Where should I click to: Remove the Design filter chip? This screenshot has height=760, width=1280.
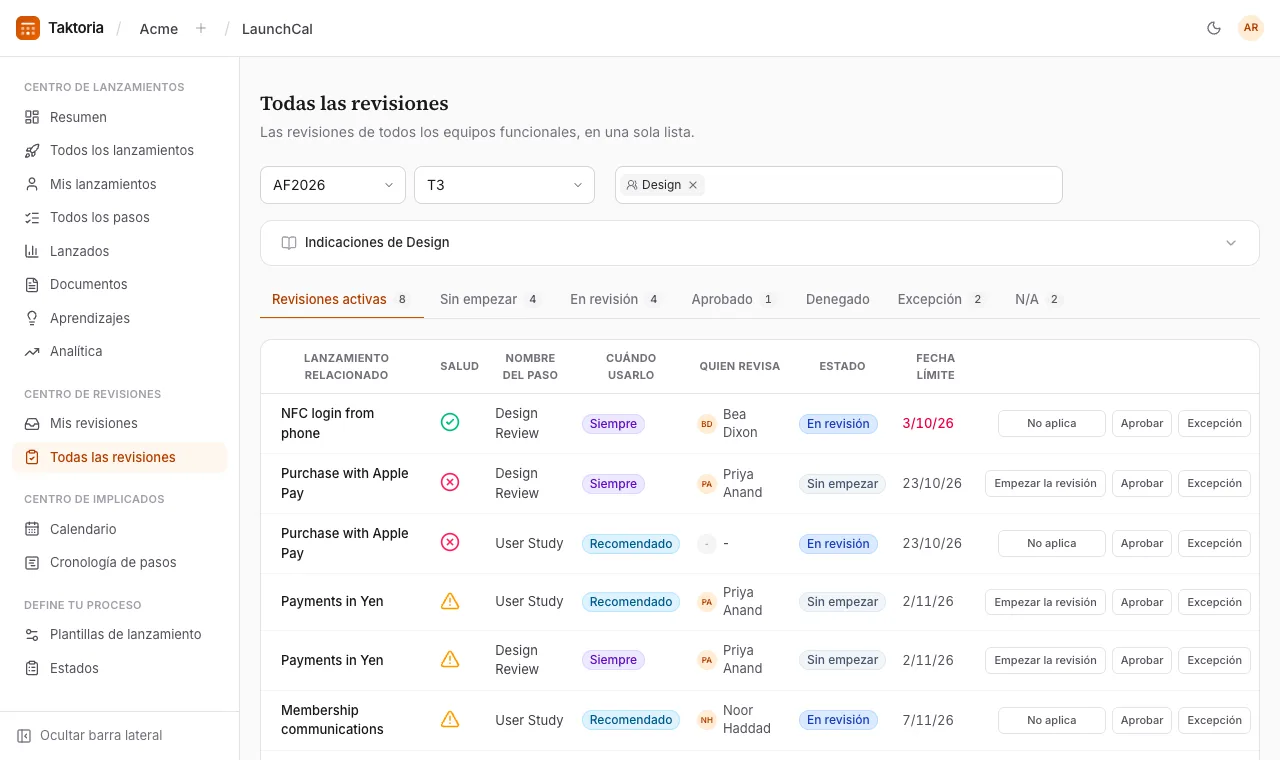click(693, 185)
